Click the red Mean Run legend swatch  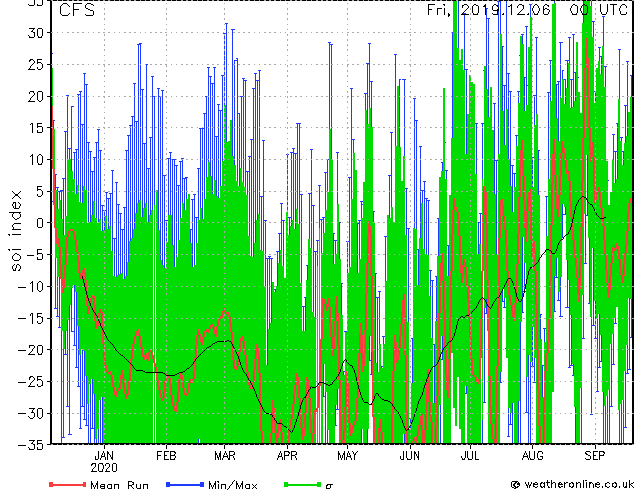(67, 484)
